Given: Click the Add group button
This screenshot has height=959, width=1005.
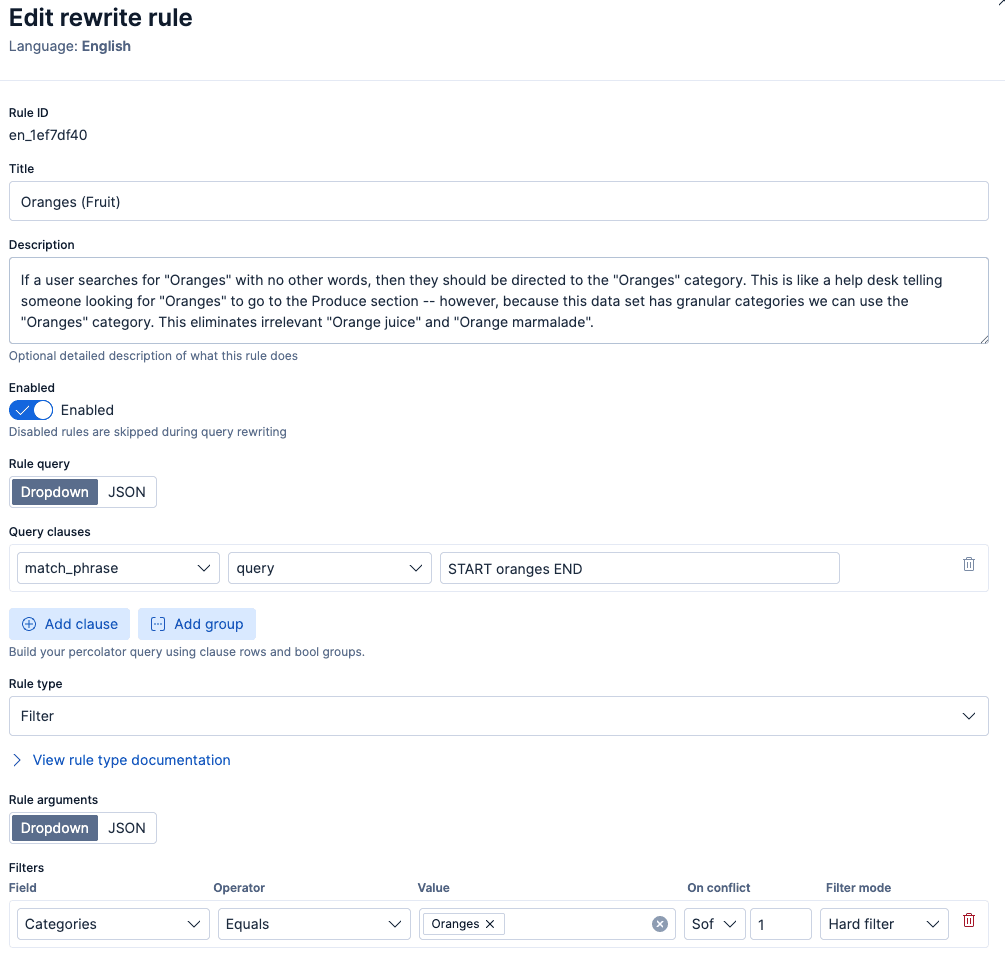Looking at the screenshot, I should point(196,623).
